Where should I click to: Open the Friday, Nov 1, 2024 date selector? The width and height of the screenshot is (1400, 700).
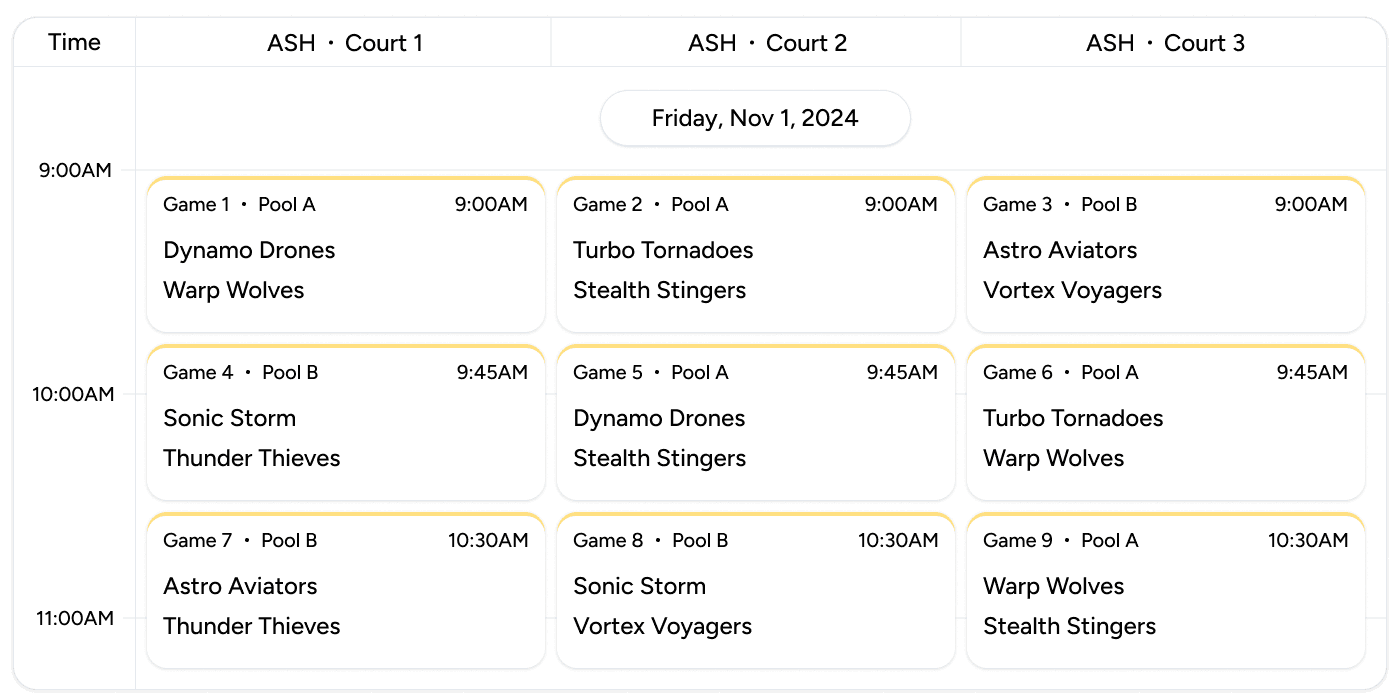(755, 117)
